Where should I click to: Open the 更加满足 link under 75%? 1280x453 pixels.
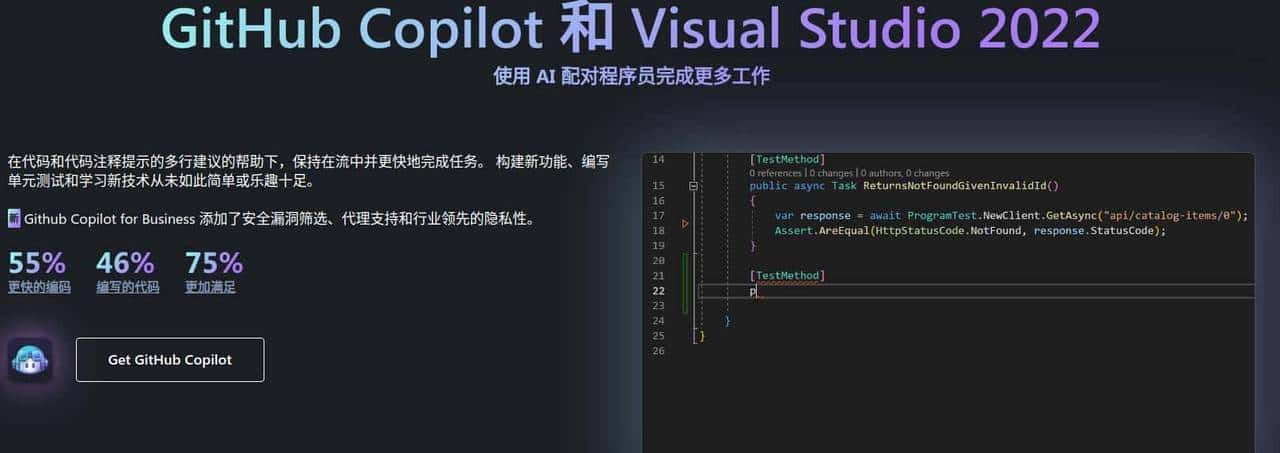click(210, 288)
